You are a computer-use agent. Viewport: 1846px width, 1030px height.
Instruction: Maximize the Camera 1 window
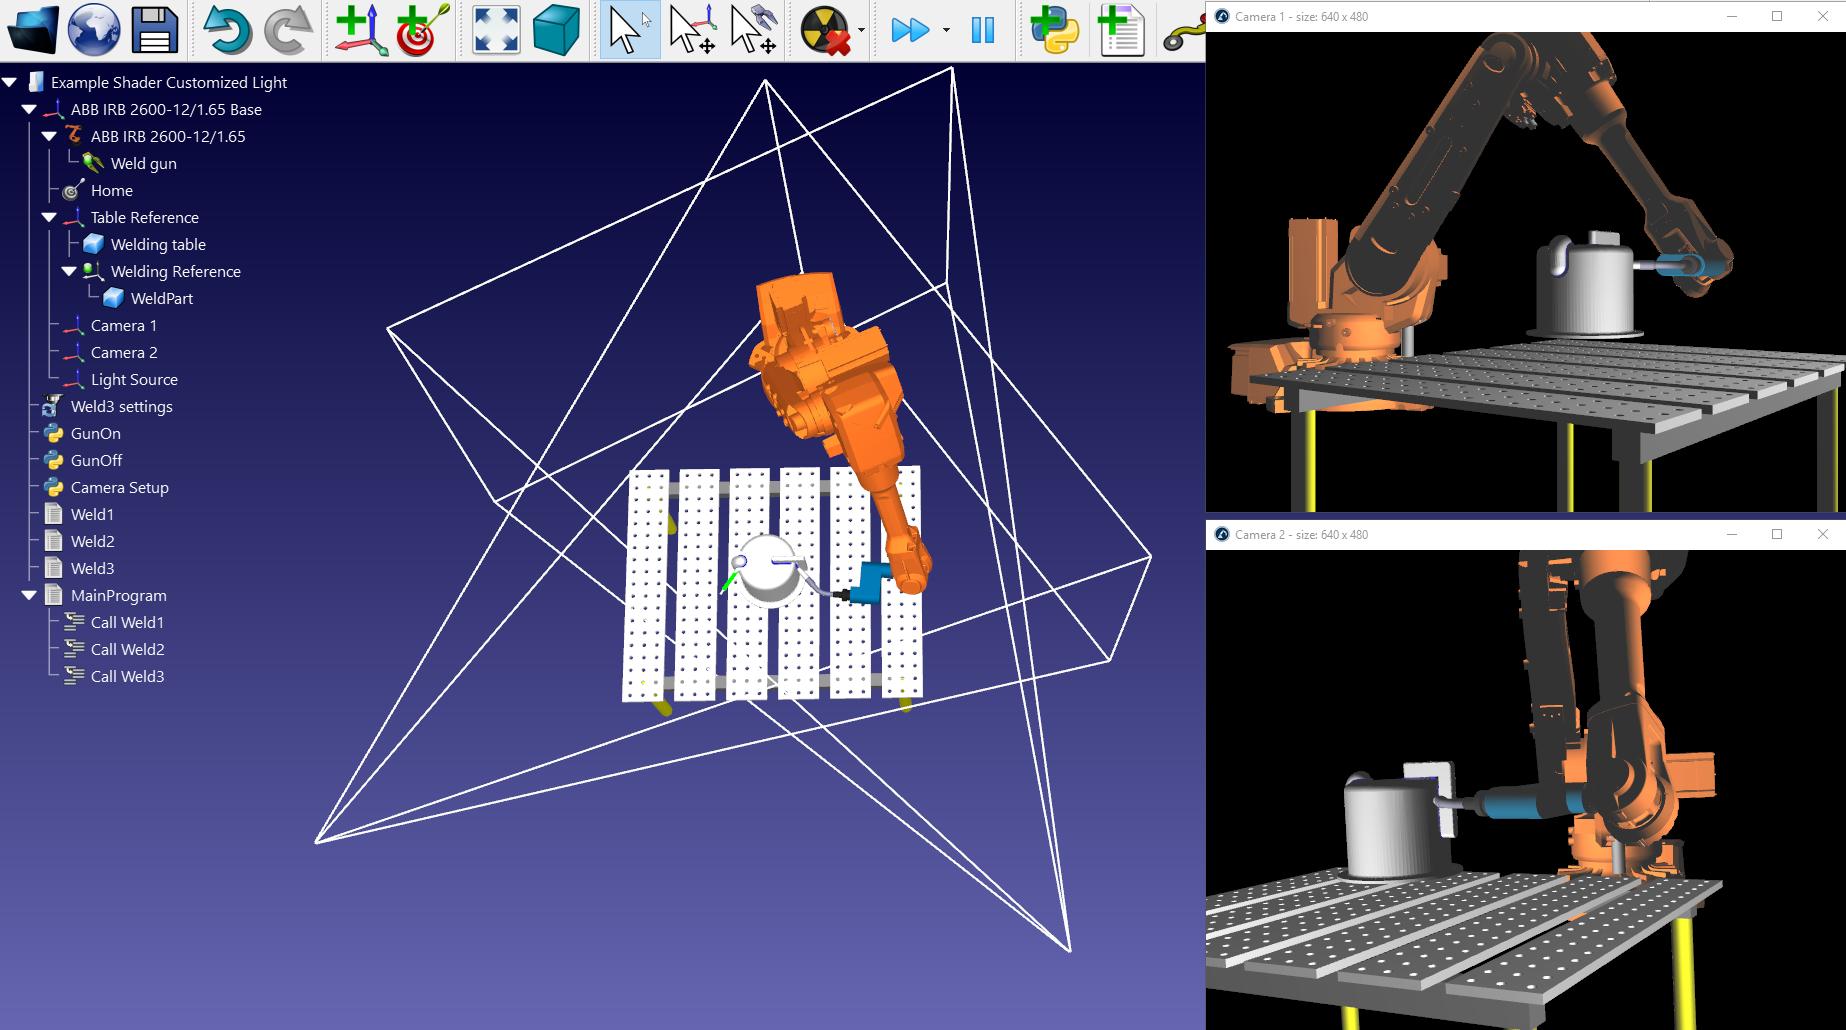pyautogui.click(x=1777, y=16)
